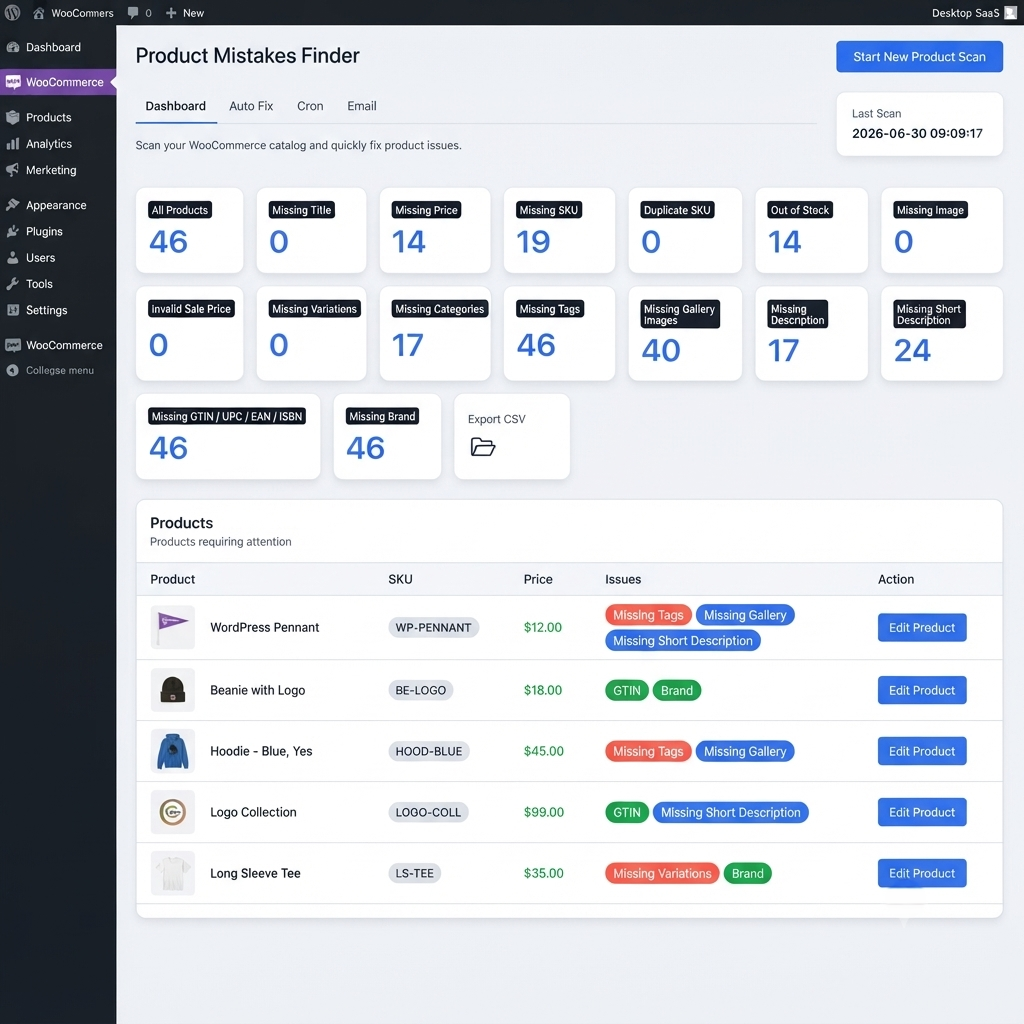Image resolution: width=1024 pixels, height=1024 pixels.
Task: Click the purple WooCommerce sidebar icon
Action: click(x=12, y=82)
